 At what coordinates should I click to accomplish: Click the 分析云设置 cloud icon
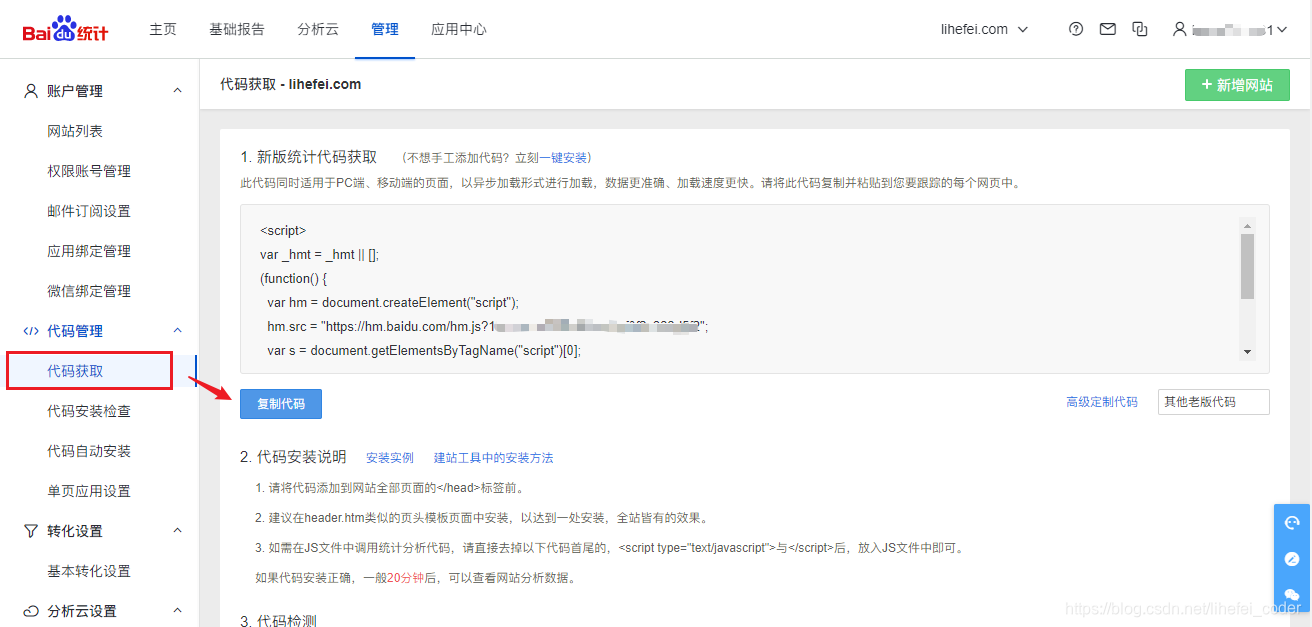(x=31, y=611)
